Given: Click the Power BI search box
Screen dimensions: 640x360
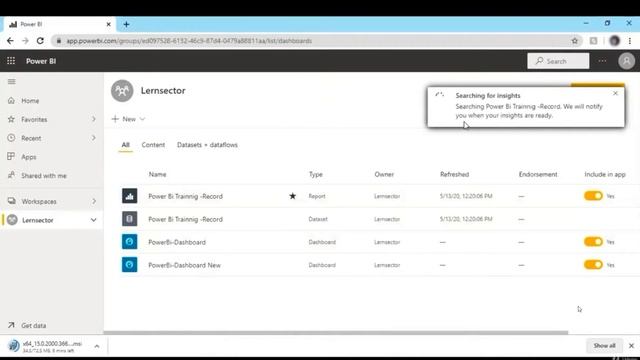Looking at the screenshot, I should point(558,61).
